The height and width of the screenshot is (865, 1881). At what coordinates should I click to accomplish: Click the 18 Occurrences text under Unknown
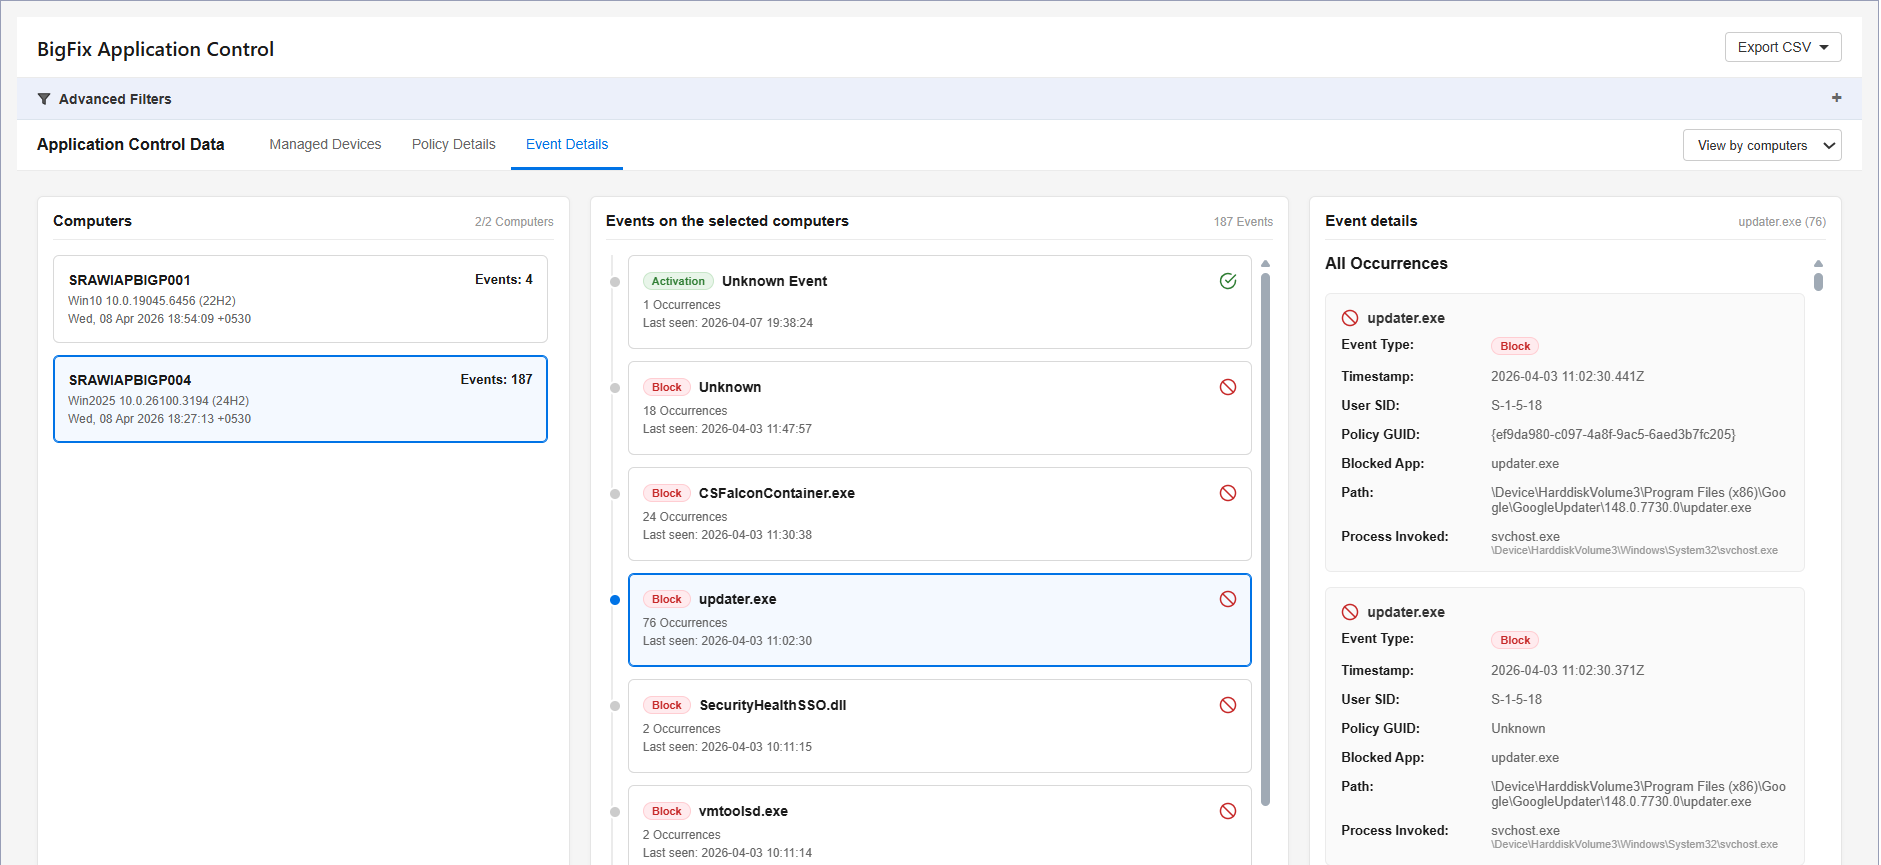(685, 411)
